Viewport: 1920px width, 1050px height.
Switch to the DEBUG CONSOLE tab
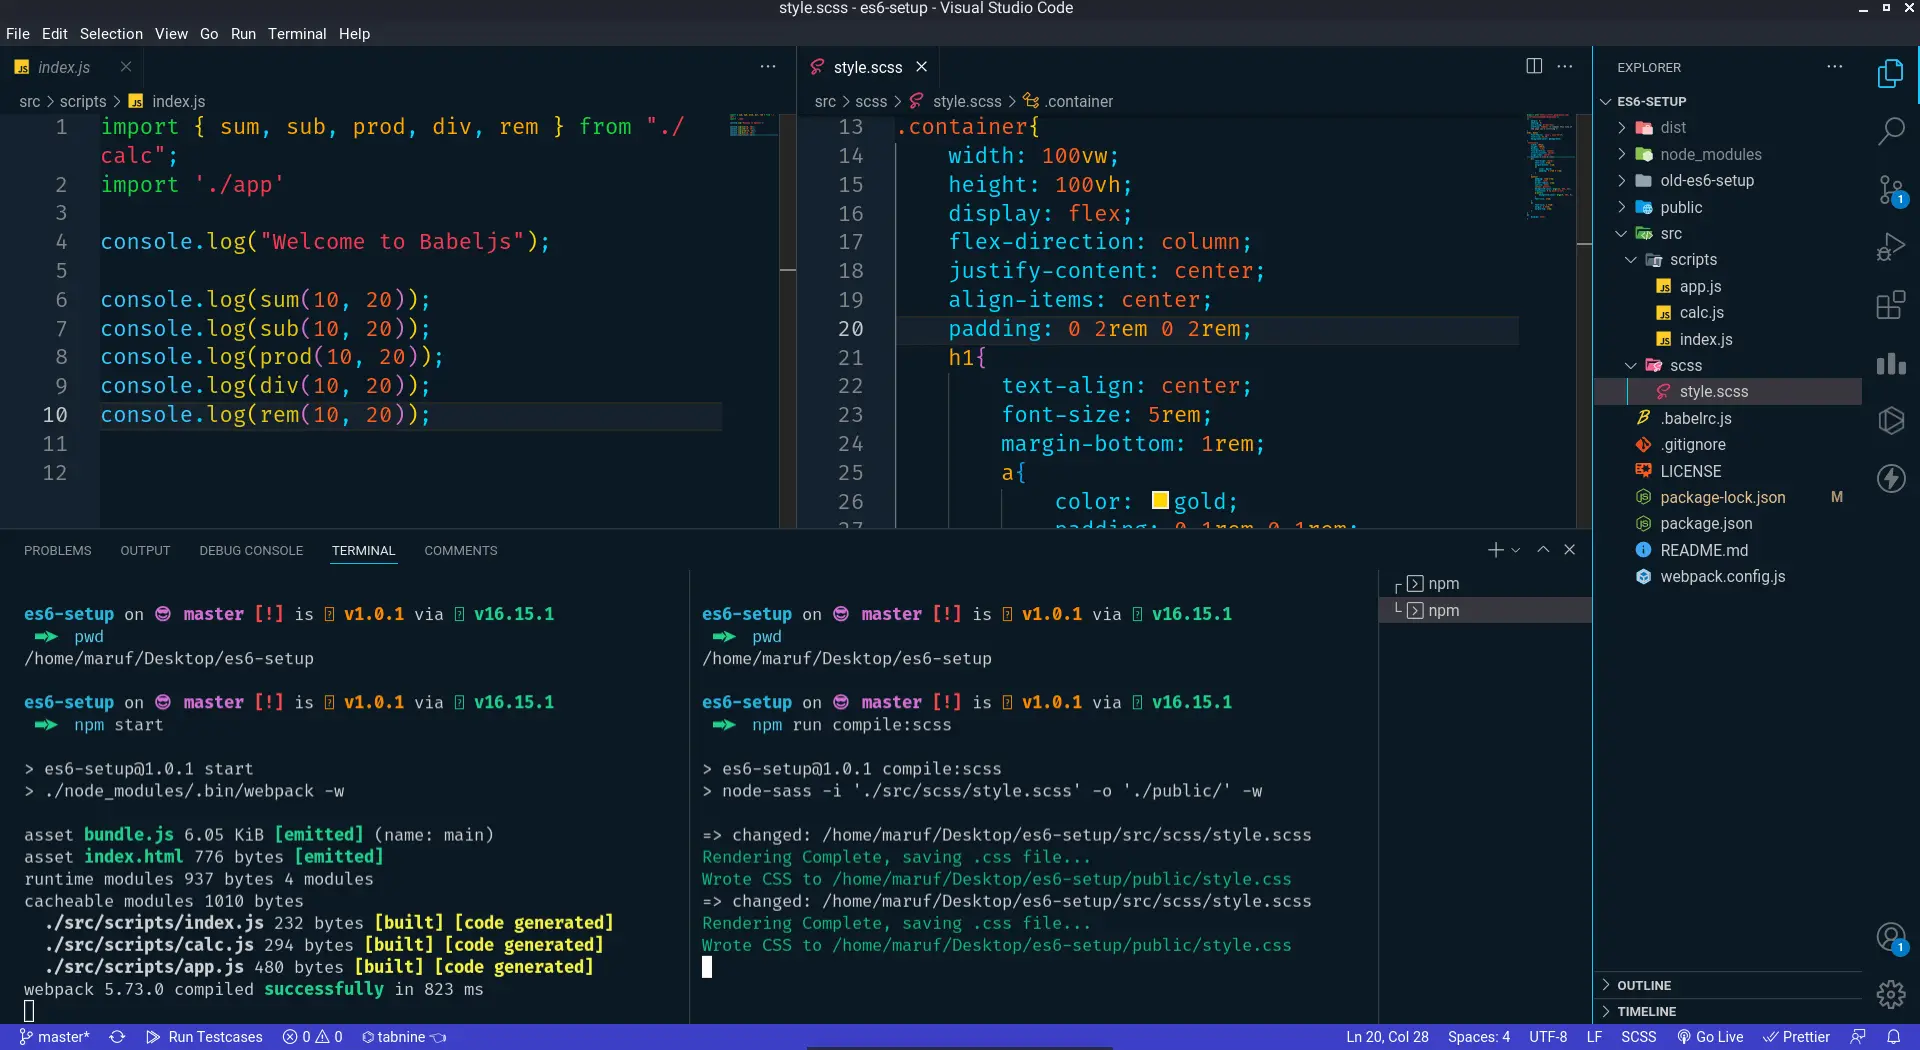pos(251,551)
